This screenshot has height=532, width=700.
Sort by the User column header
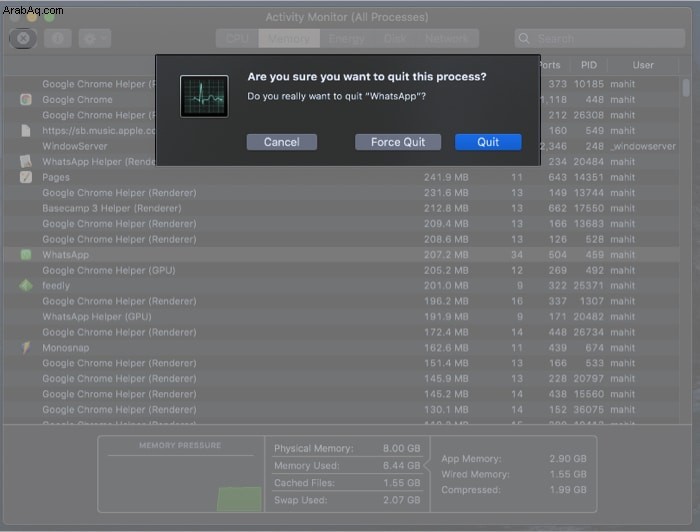coord(642,65)
